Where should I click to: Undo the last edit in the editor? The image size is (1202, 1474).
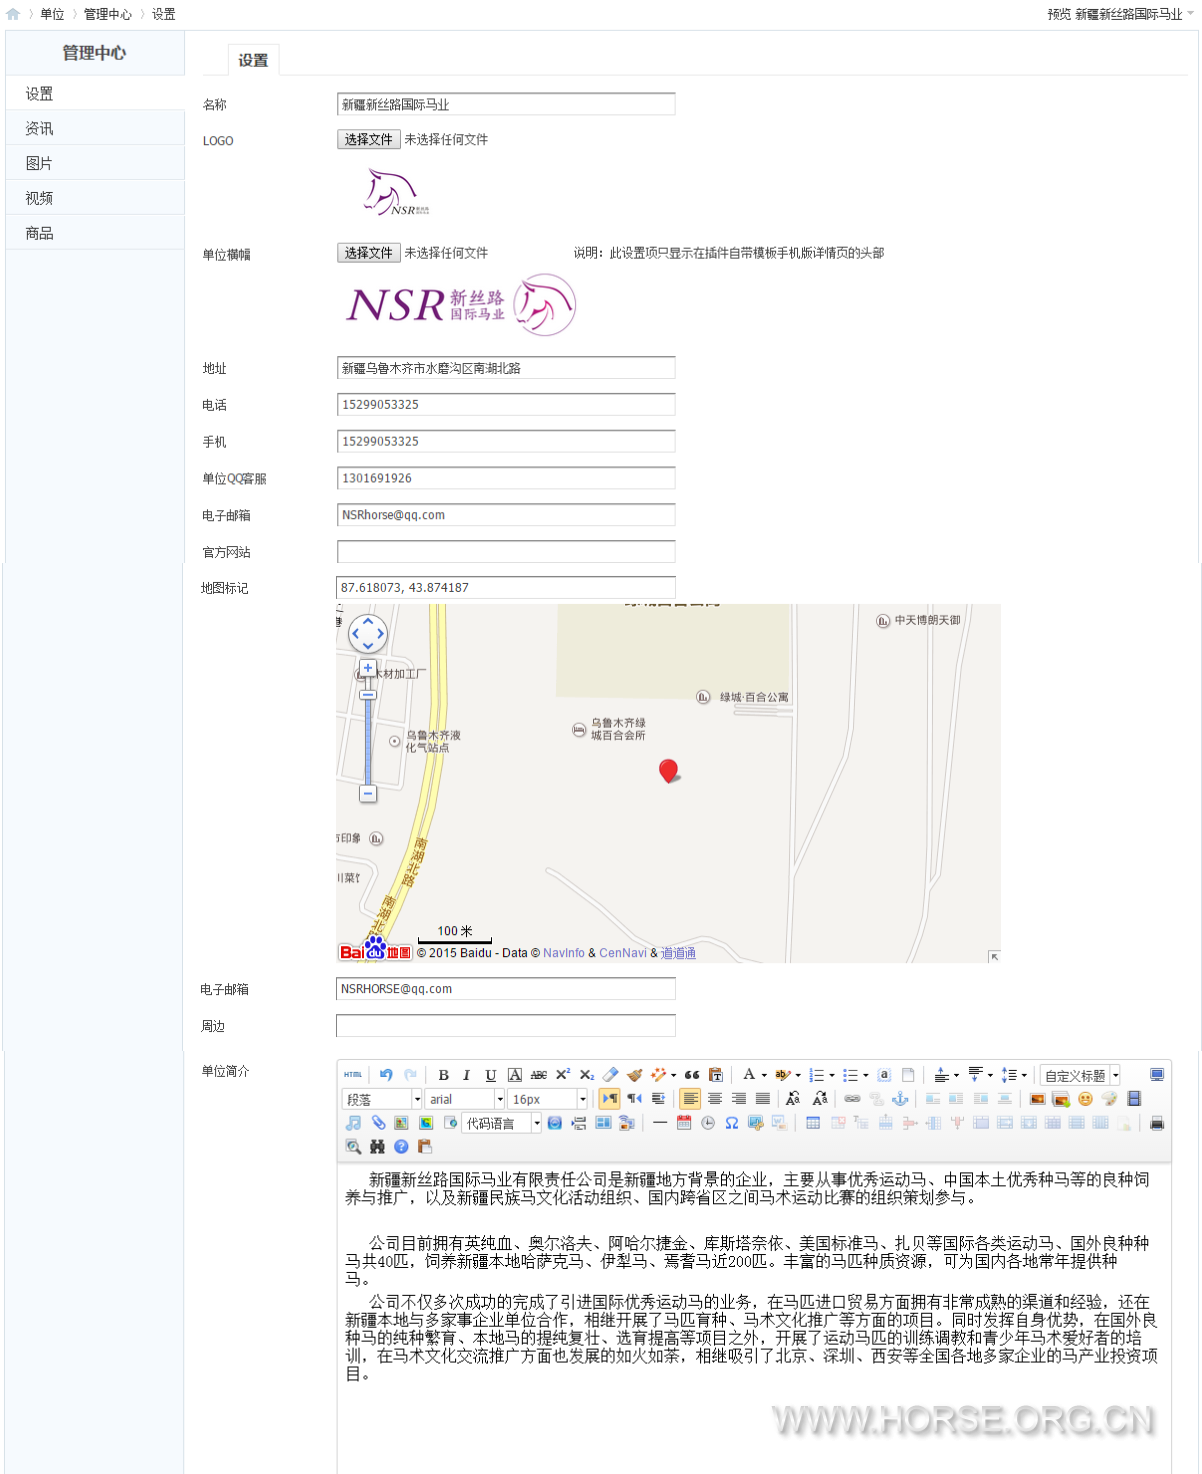tap(386, 1075)
